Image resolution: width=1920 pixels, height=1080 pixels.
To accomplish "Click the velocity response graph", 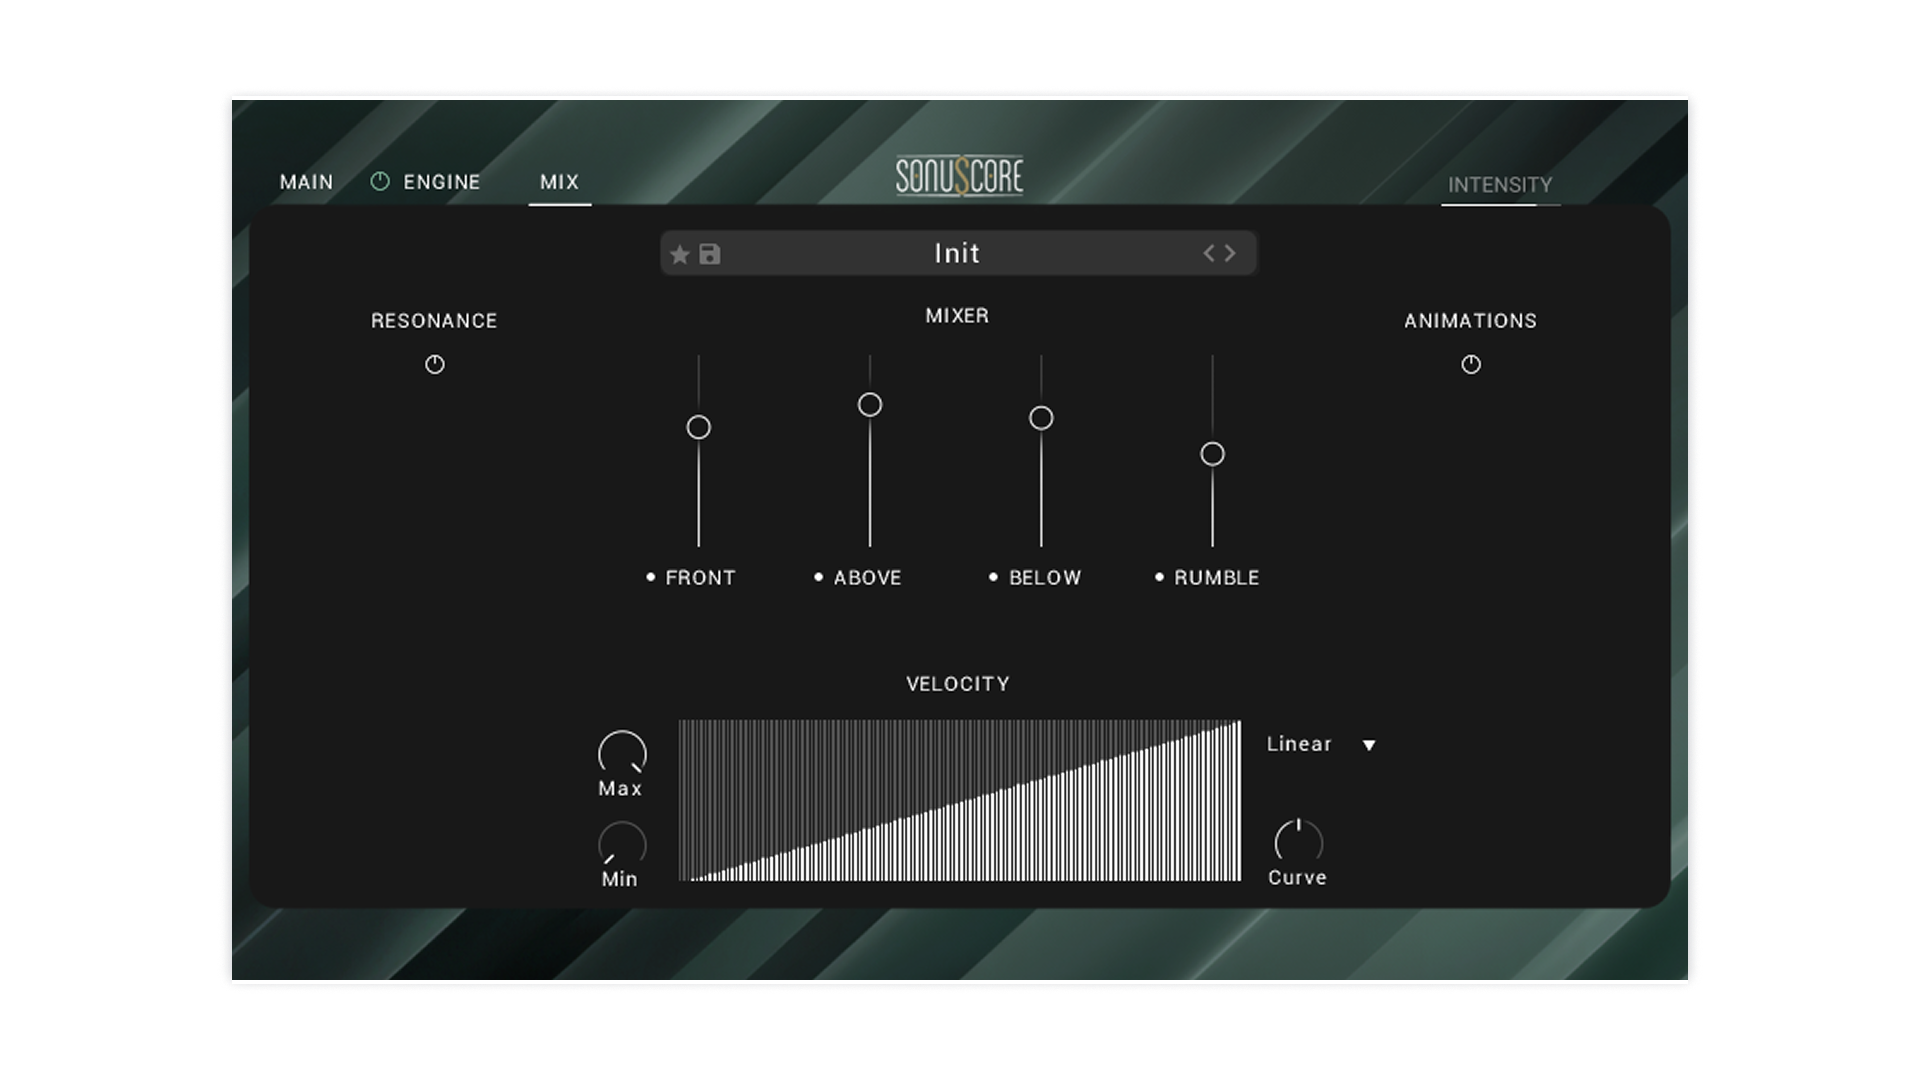I will pos(960,800).
